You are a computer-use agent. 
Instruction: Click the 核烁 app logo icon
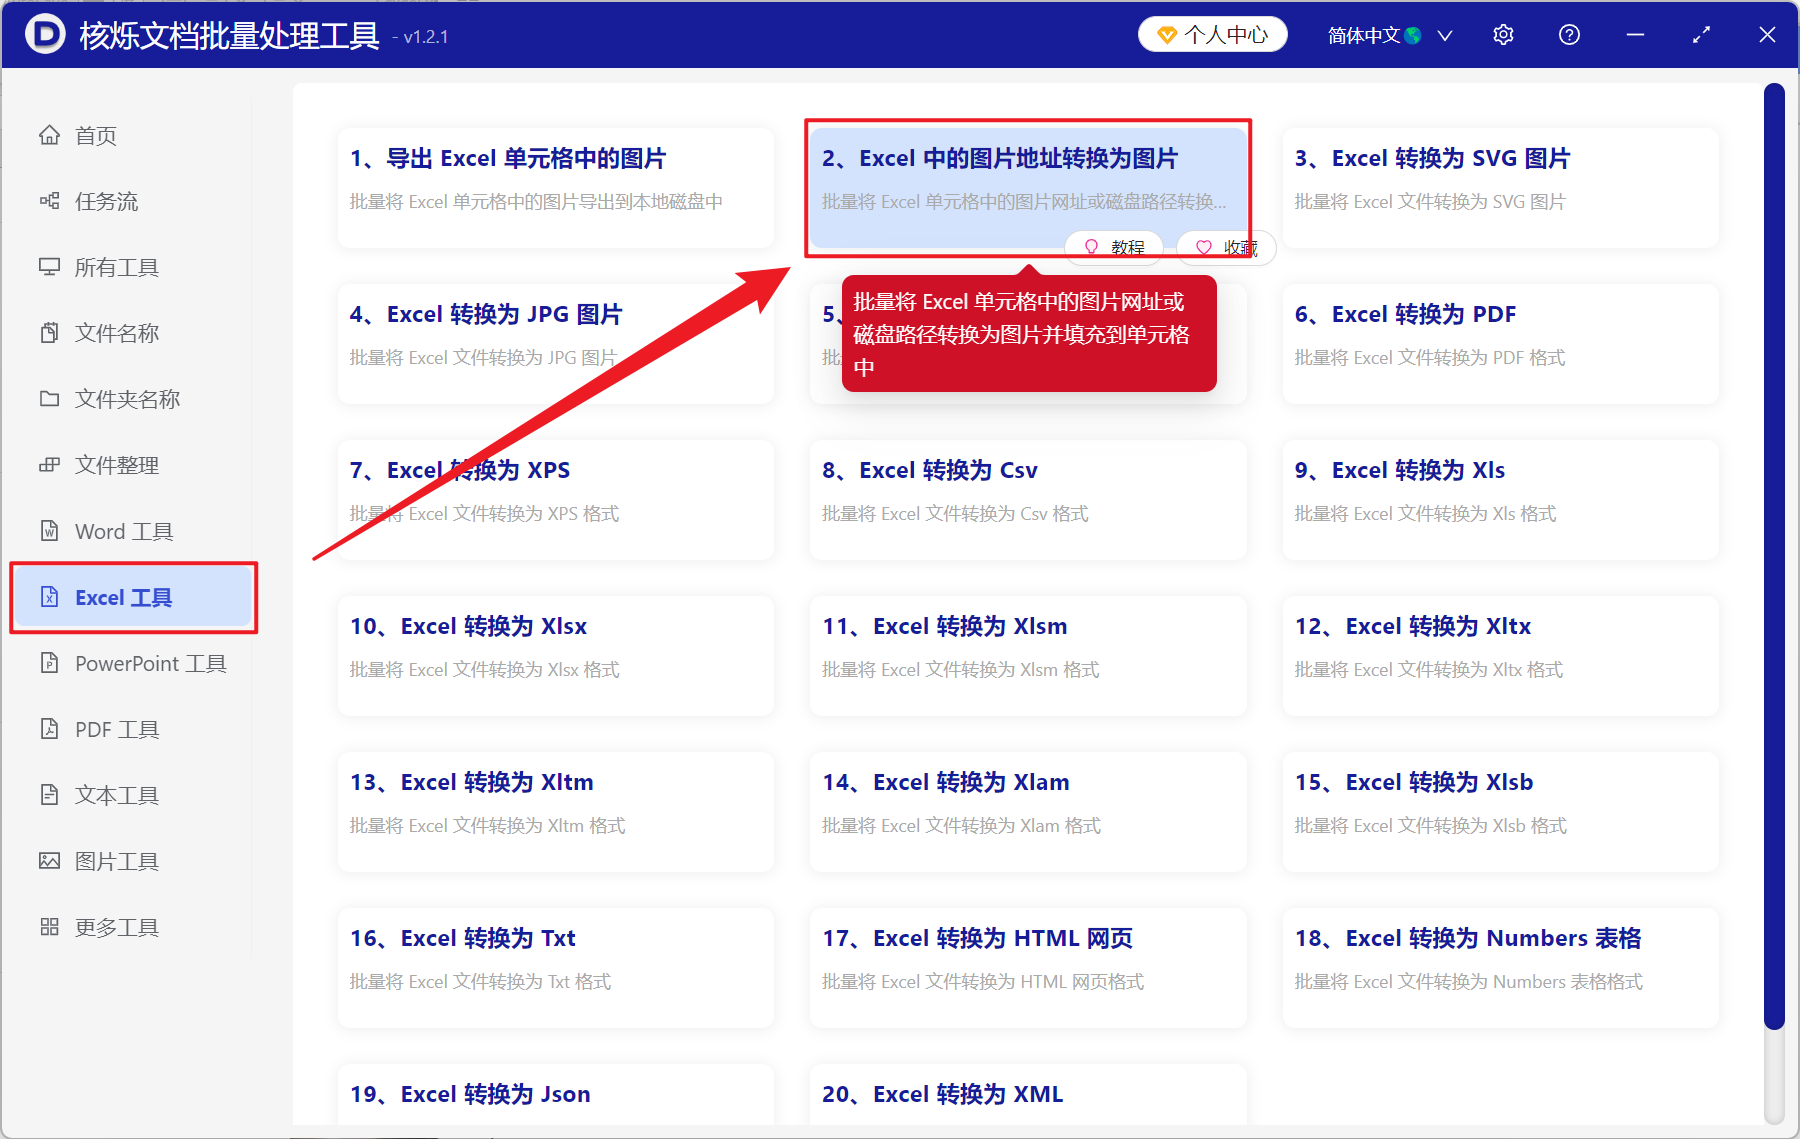coord(44,34)
